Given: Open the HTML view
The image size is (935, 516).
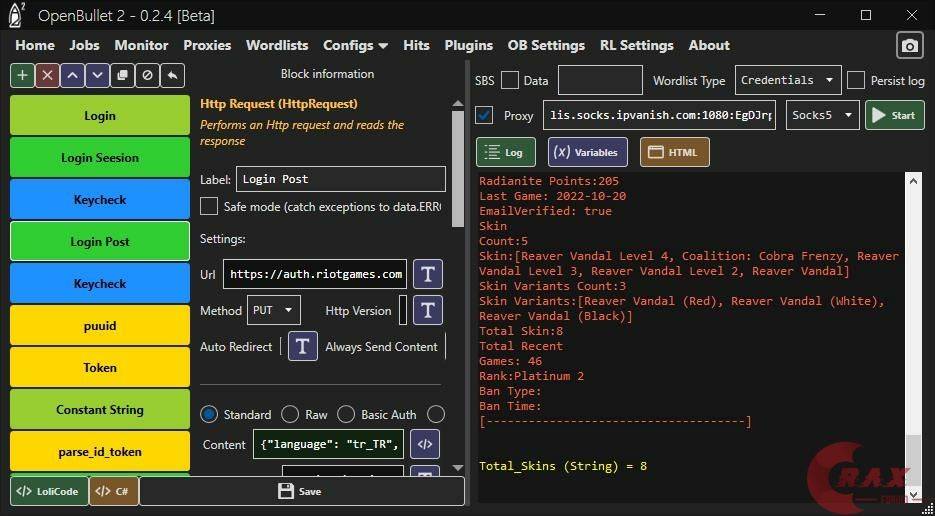Looking at the screenshot, I should [675, 152].
